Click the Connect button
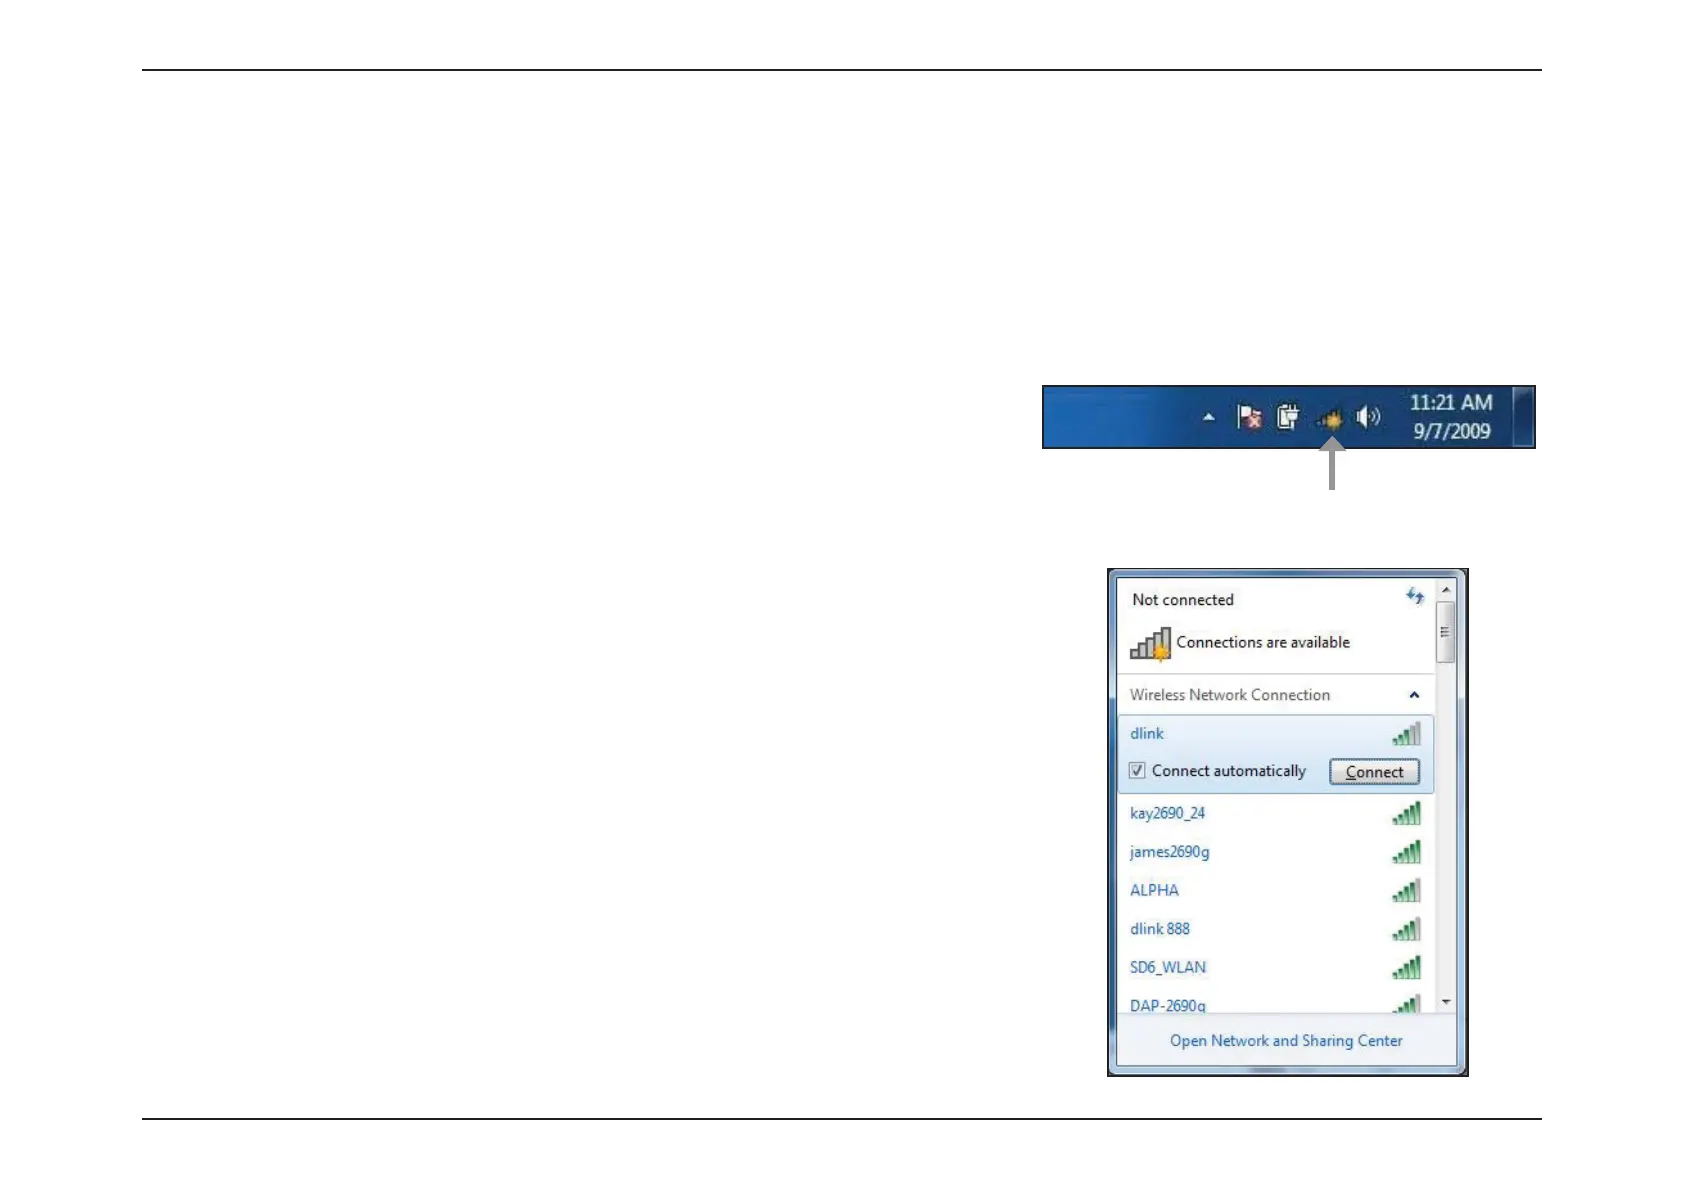The width and height of the screenshot is (1684, 1190). 1374,772
